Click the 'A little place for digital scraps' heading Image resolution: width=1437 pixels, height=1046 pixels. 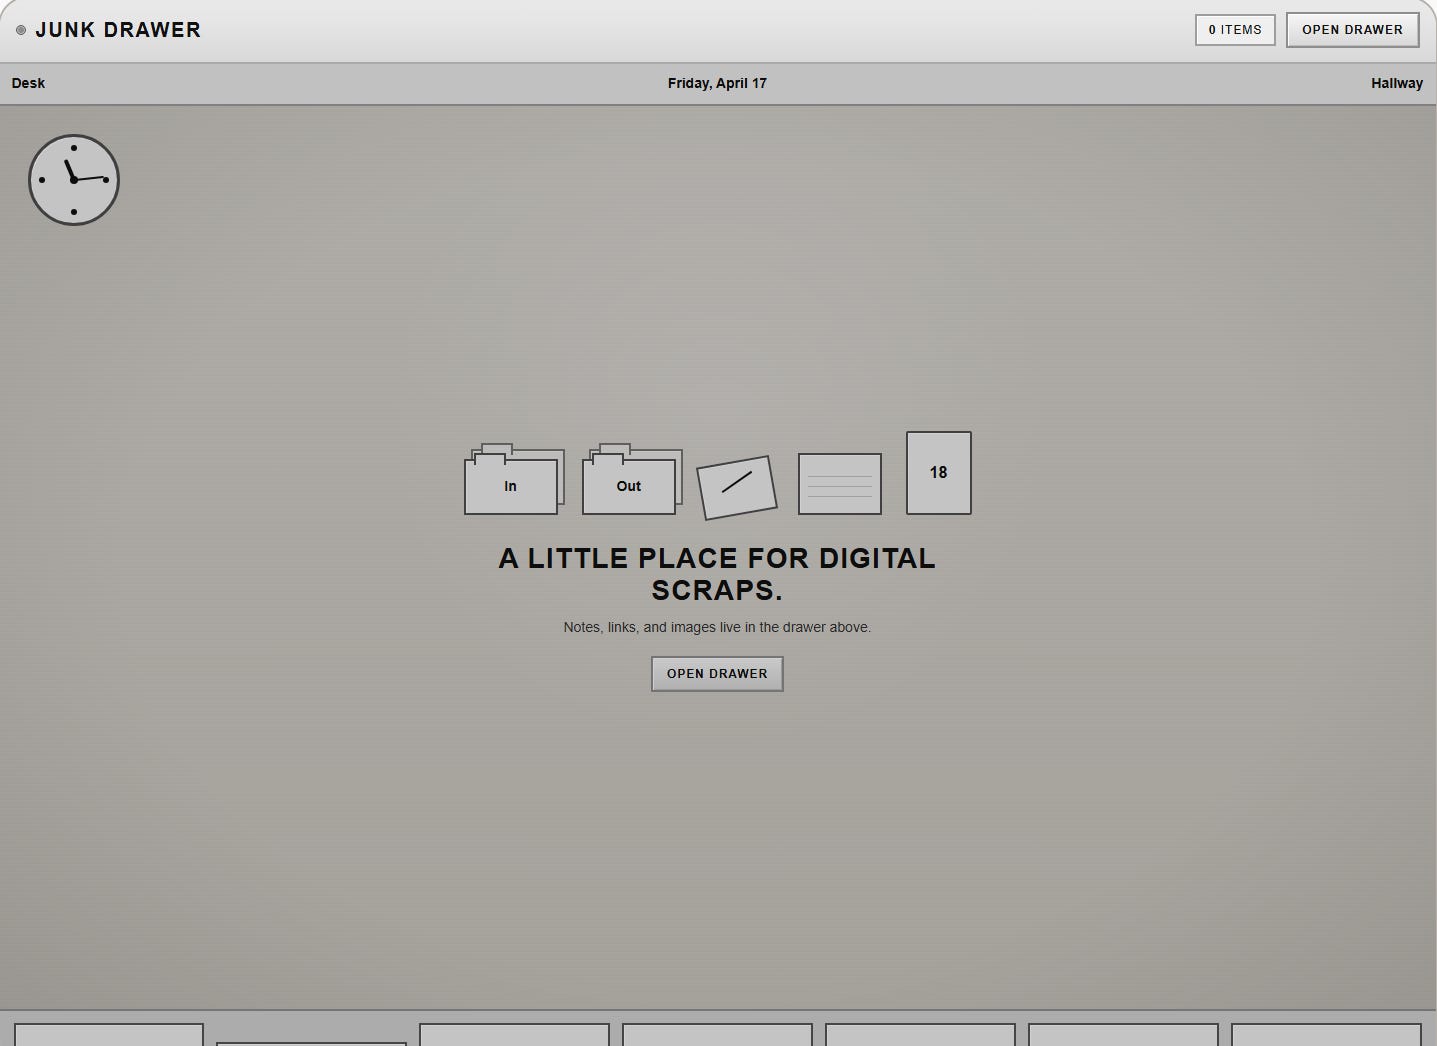coord(717,574)
